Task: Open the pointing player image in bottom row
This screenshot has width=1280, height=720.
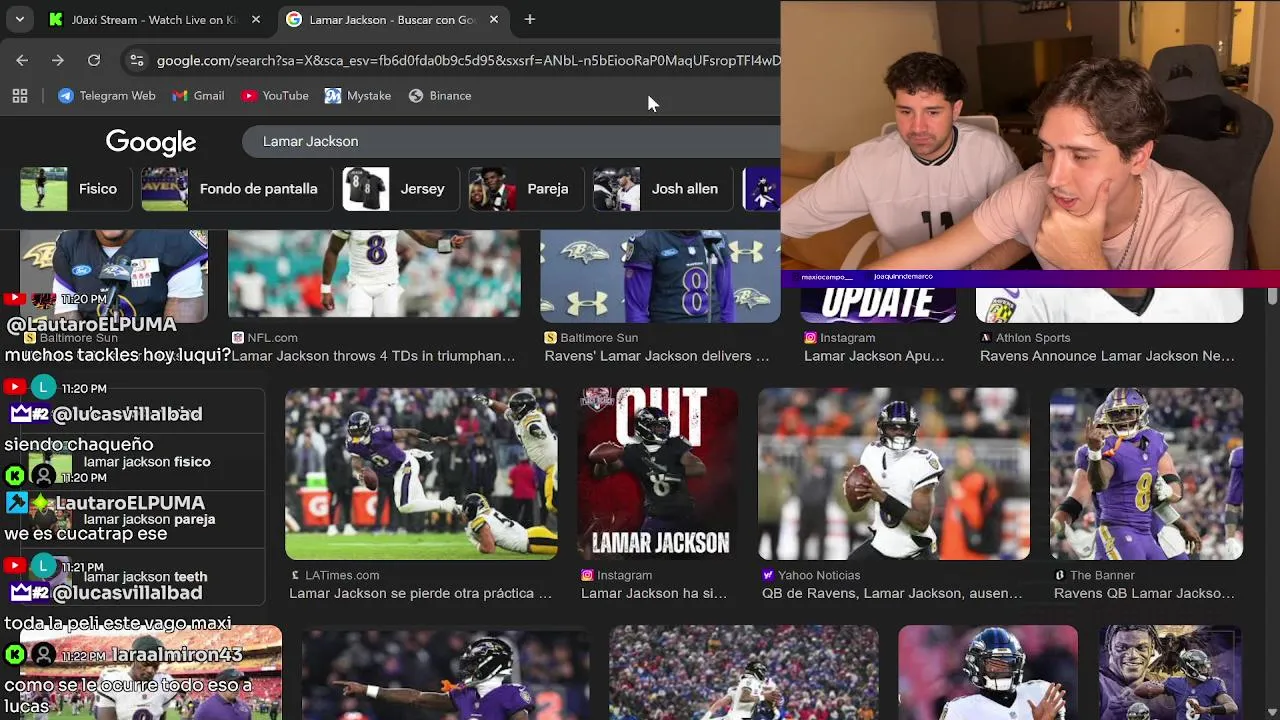Action: click(446, 673)
